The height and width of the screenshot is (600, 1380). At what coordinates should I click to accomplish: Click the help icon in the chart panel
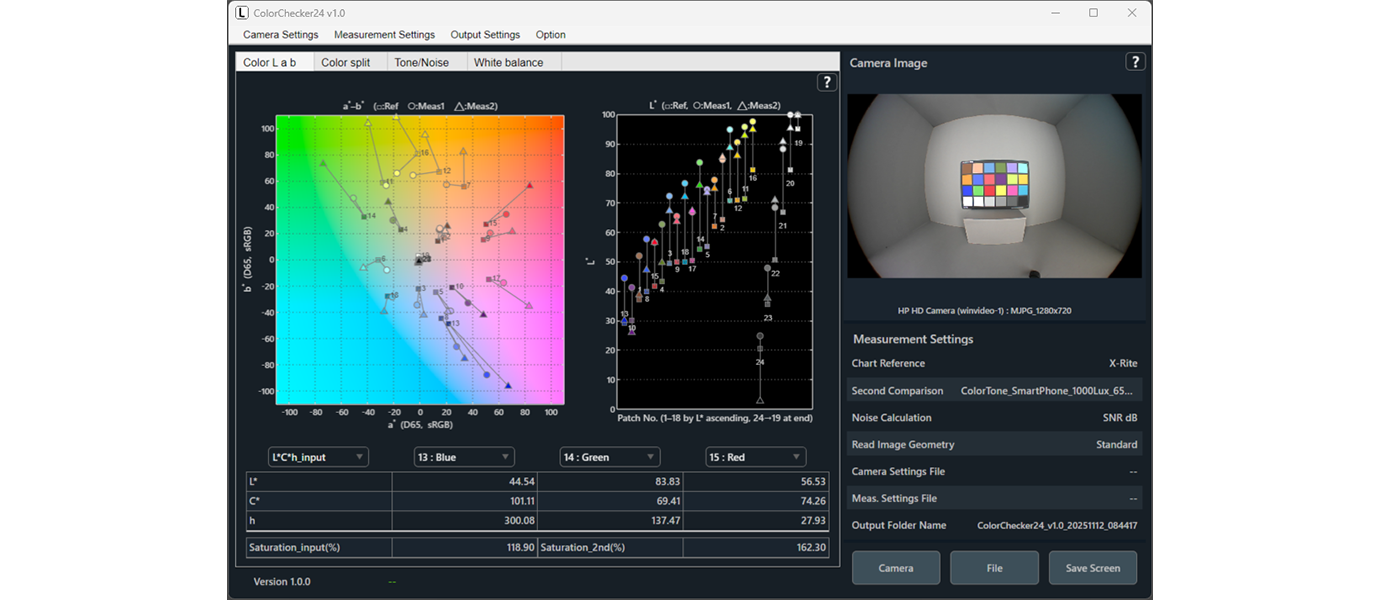827,83
